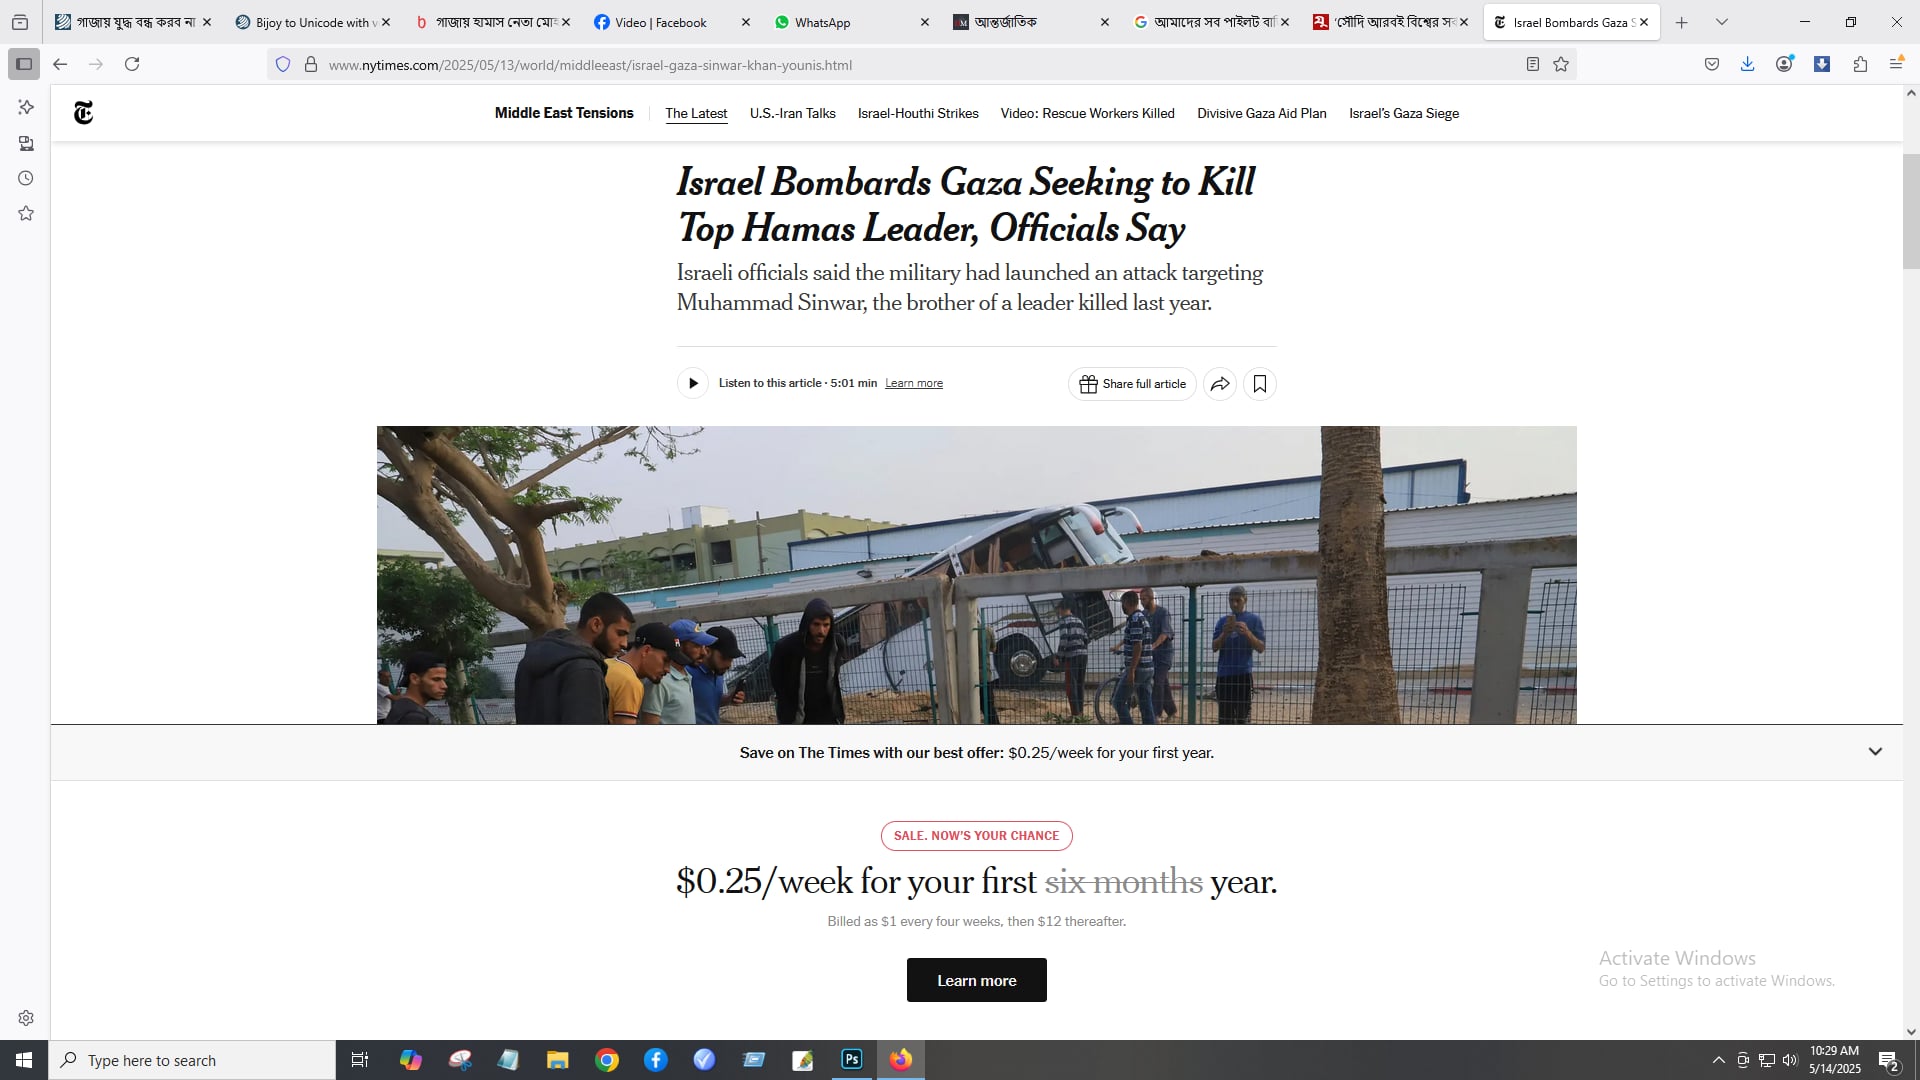Click the black Learn more button
Screen dimensions: 1920x1080
976,980
